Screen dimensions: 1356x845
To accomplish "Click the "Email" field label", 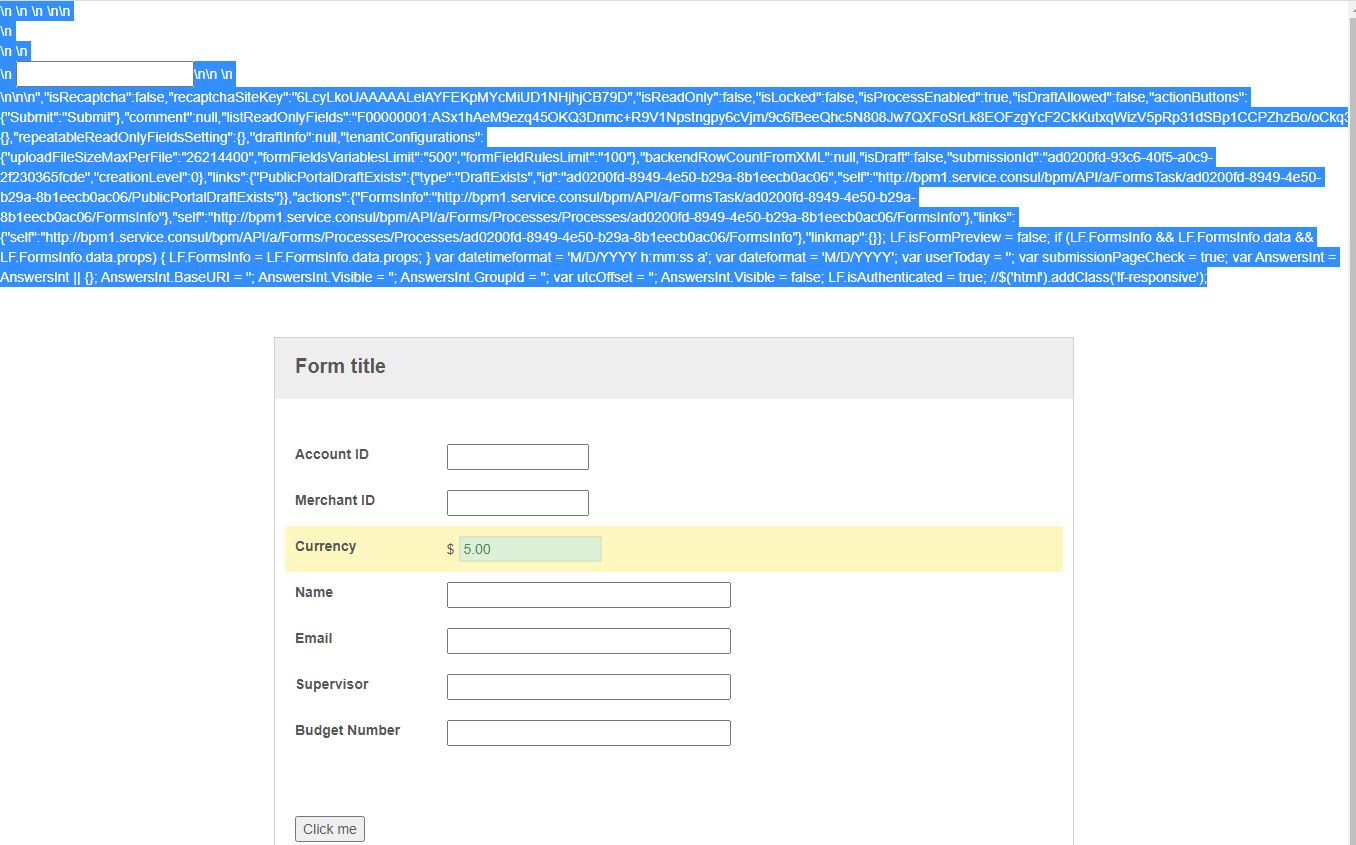I will click(x=314, y=638).
